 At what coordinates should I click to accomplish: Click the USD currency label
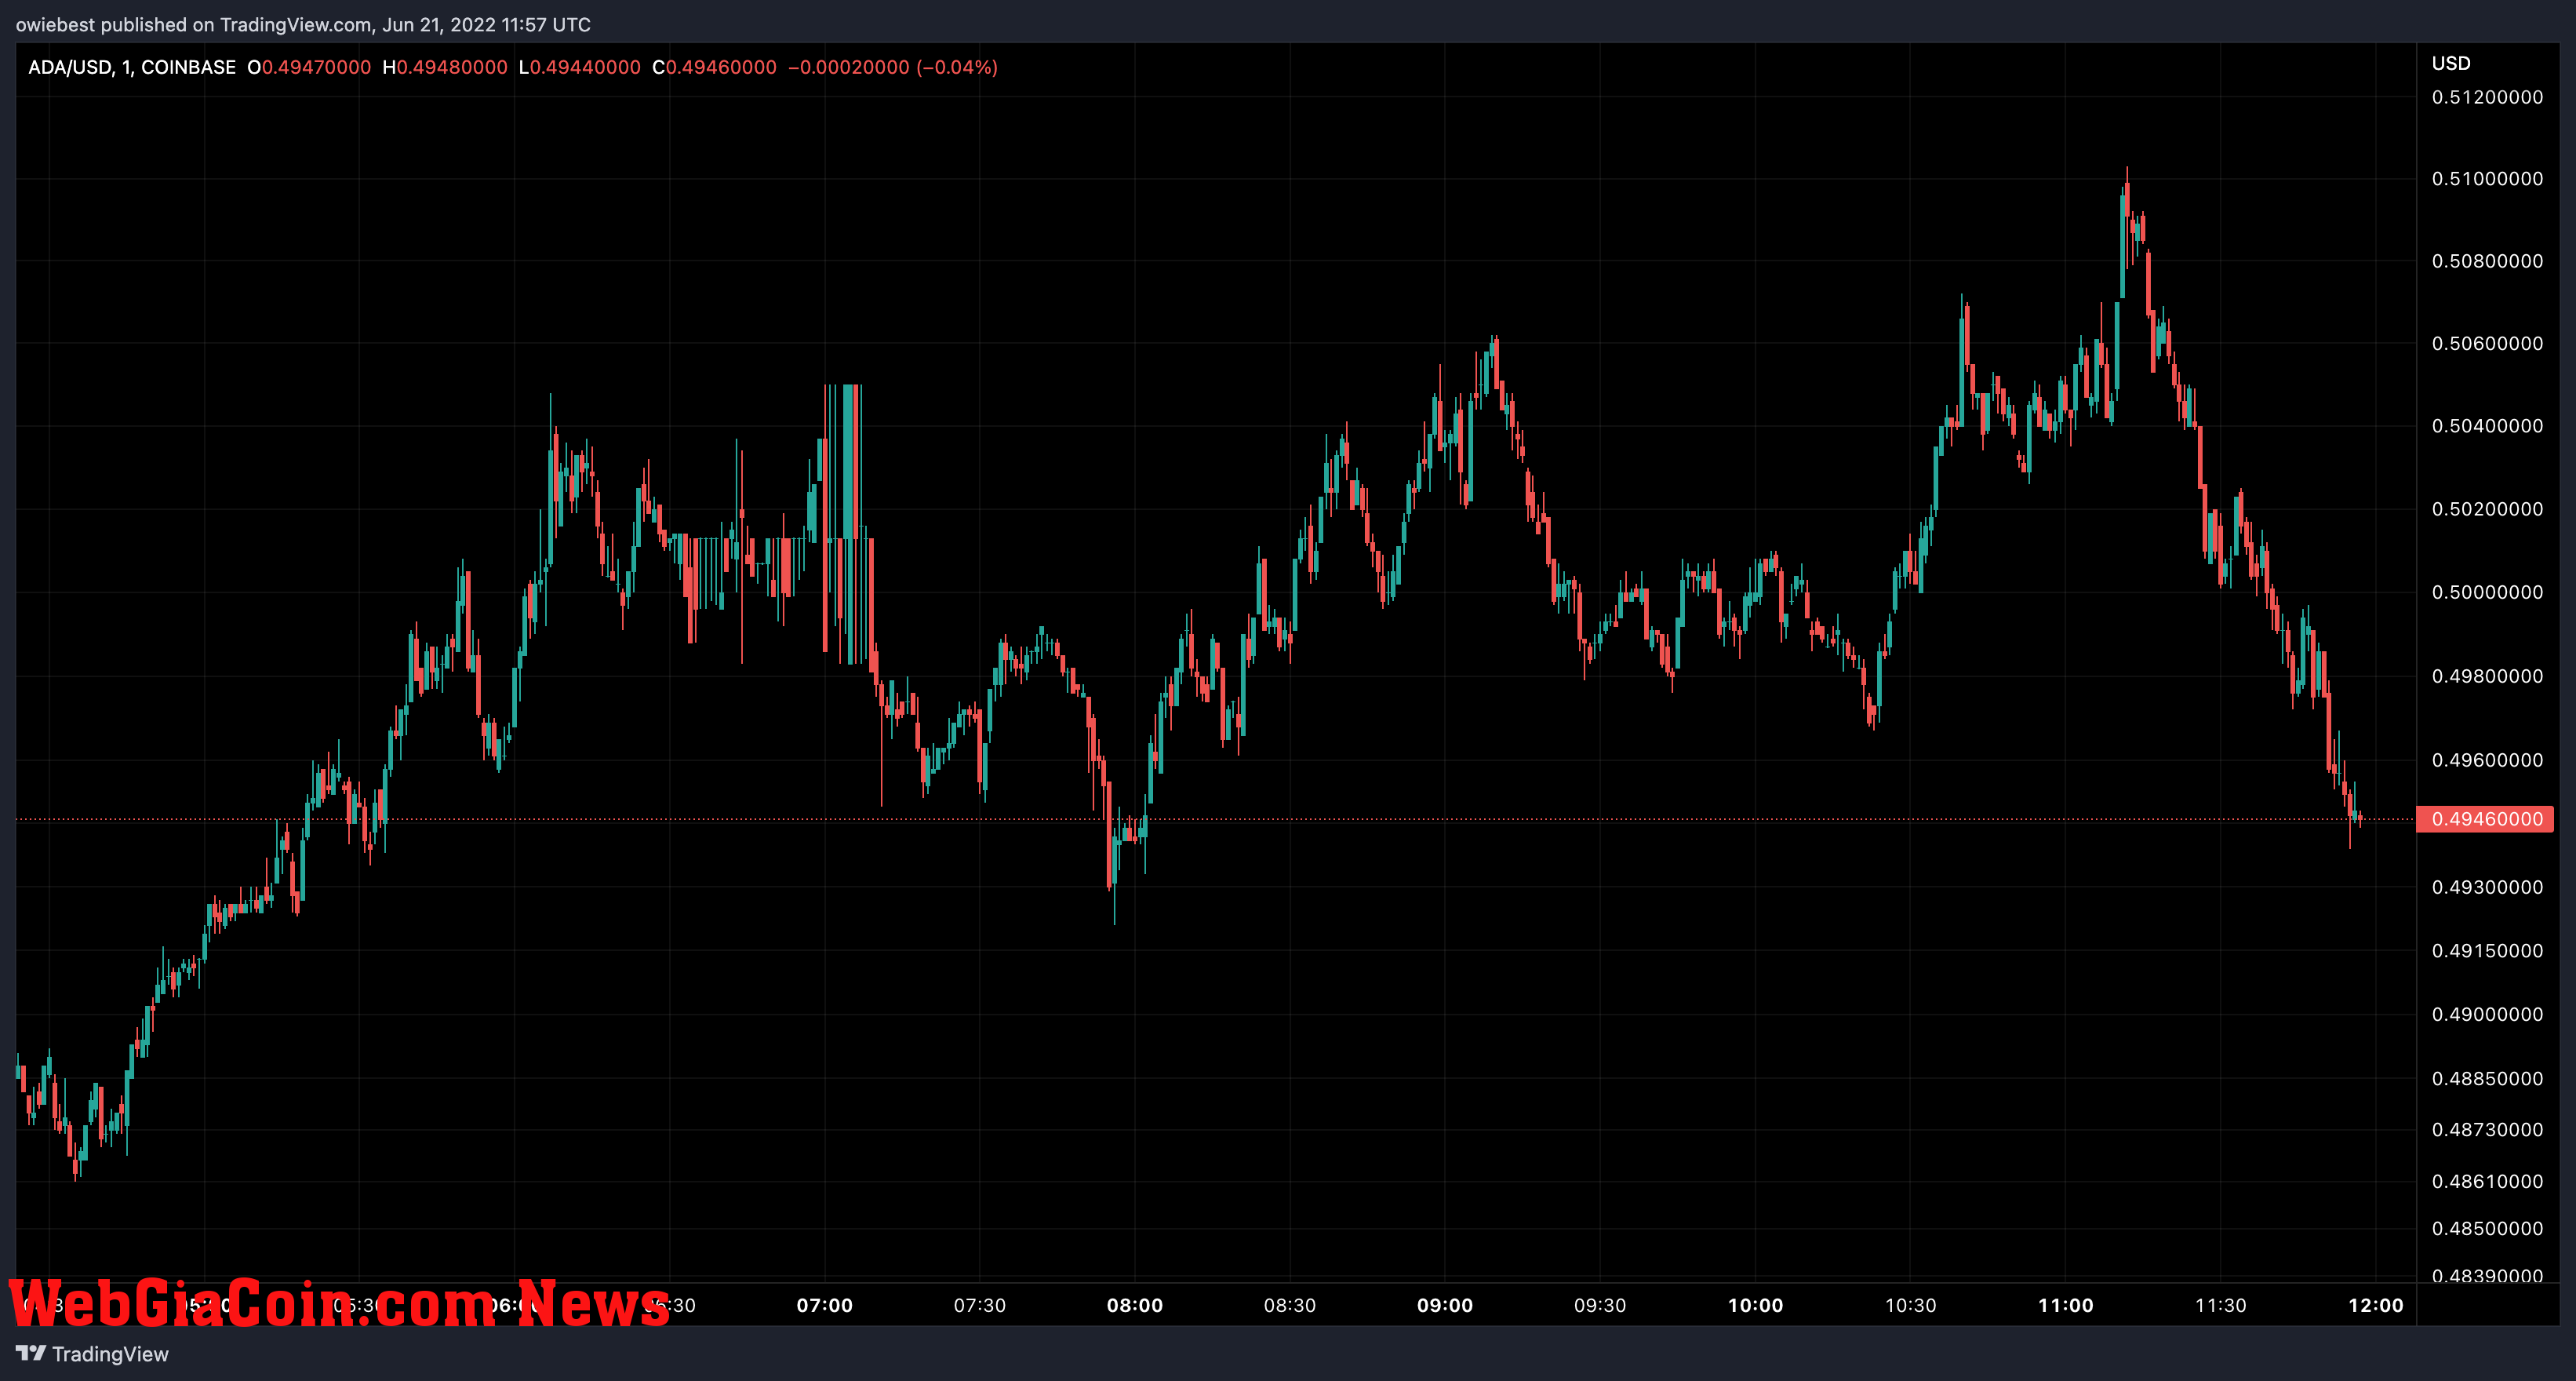2451,63
